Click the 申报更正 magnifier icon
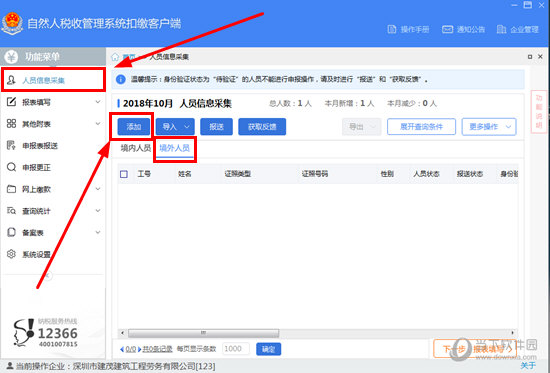The height and width of the screenshot is (373, 550). pos(11,167)
